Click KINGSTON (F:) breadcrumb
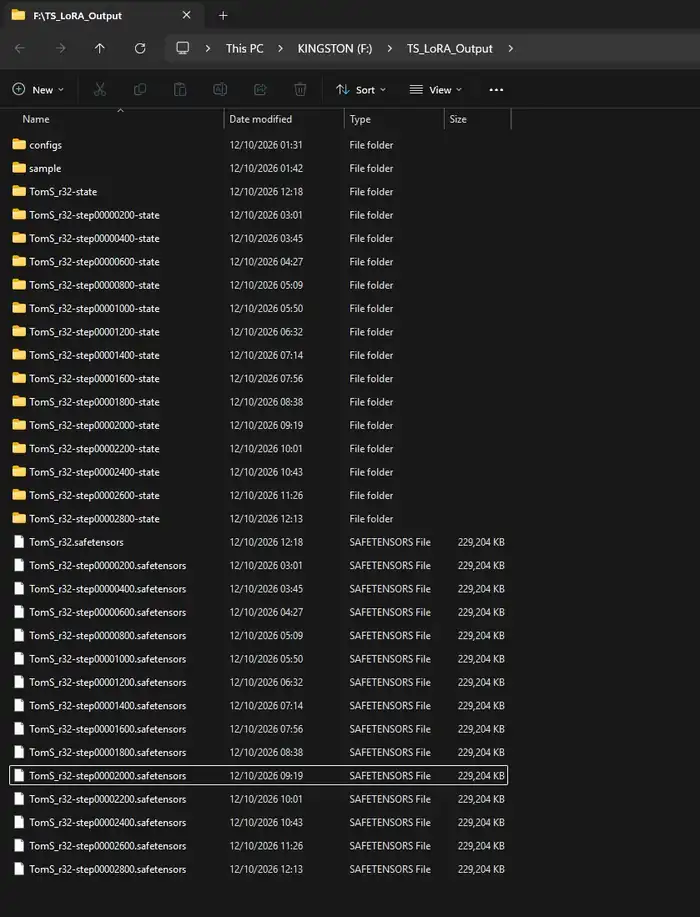The height and width of the screenshot is (917, 700). (335, 49)
